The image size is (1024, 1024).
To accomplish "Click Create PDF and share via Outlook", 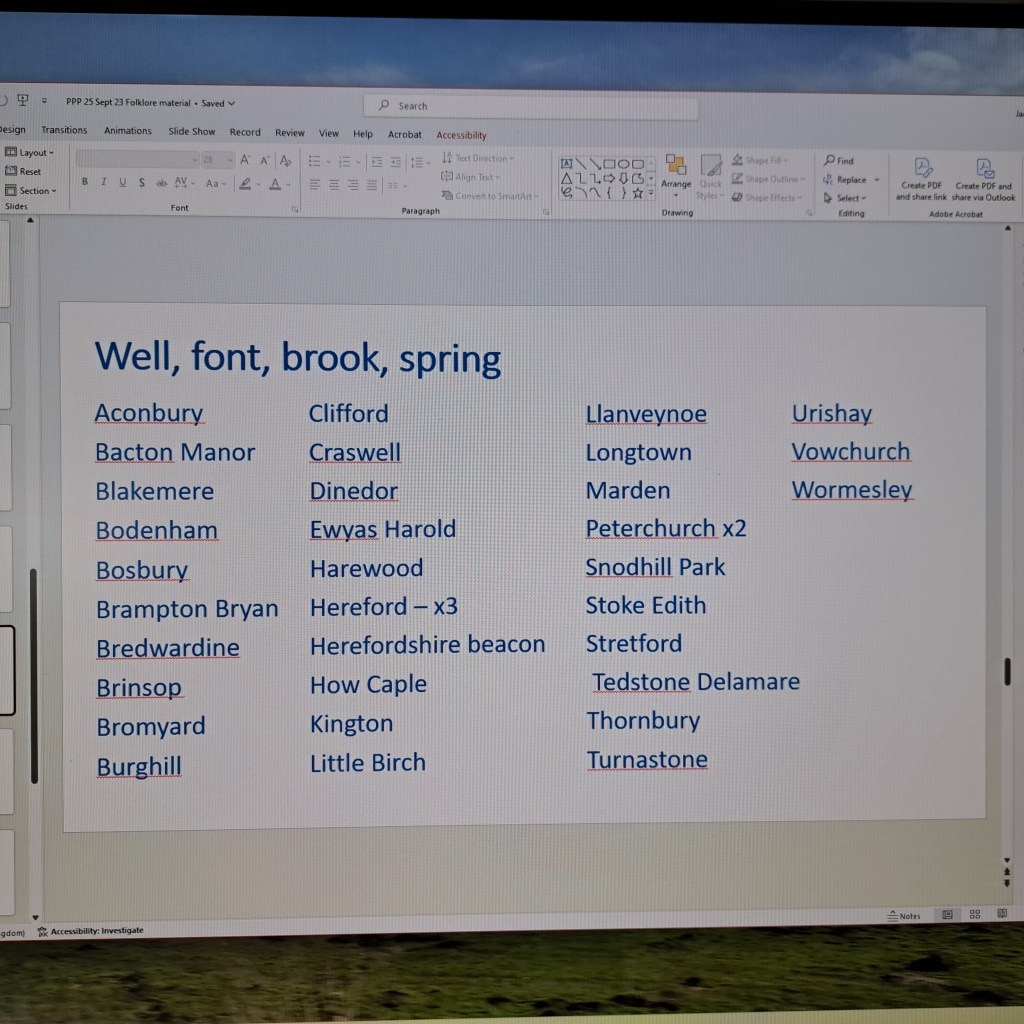I will tap(983, 169).
